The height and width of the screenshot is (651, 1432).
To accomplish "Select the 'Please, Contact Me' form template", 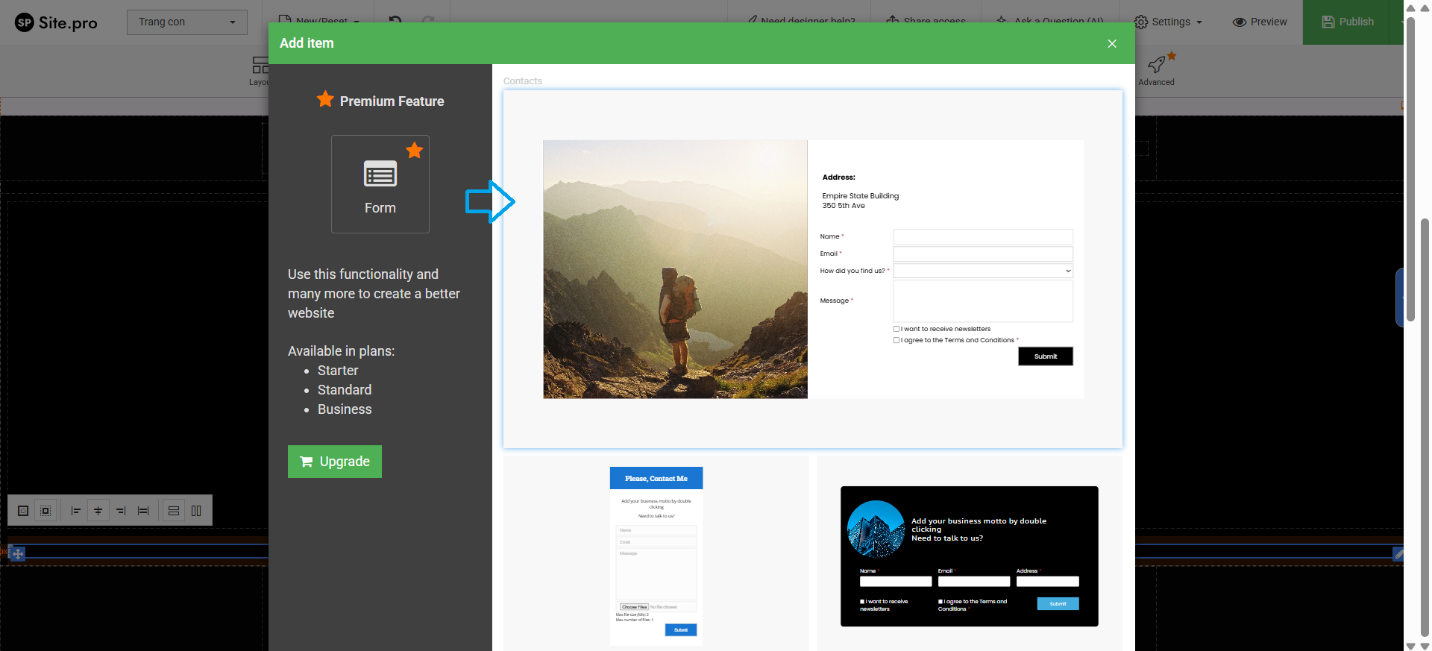I will click(x=656, y=555).
